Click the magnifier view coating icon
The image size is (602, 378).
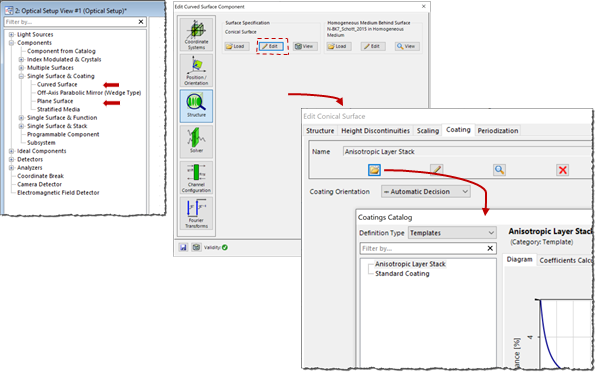click(499, 170)
